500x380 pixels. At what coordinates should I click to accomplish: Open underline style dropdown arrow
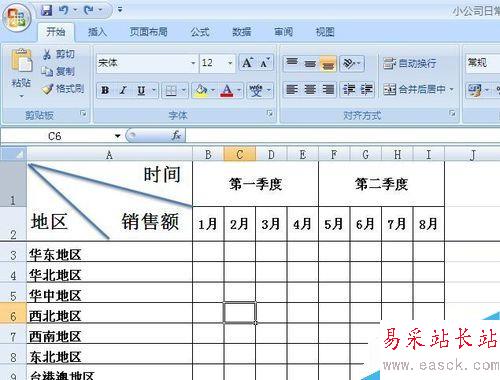coord(154,90)
